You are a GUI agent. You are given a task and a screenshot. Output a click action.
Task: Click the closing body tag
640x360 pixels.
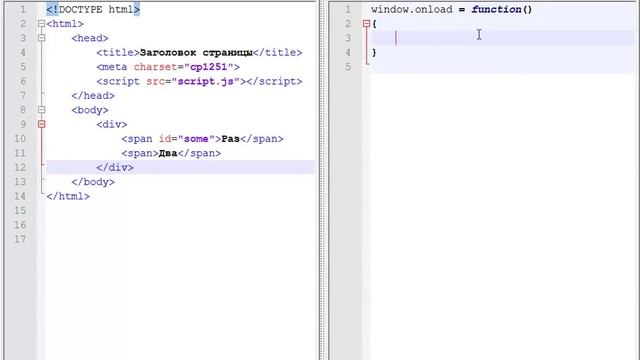coord(93,182)
